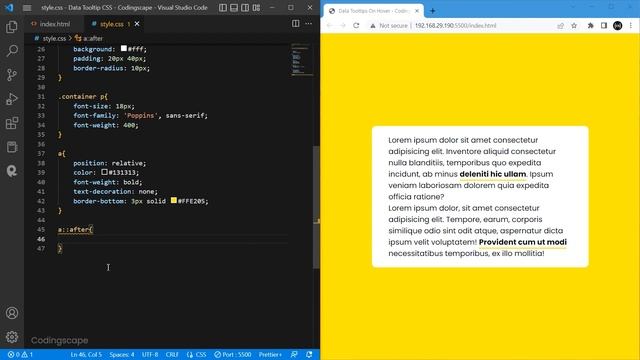Open the VS Code hamburger menu
The image size is (640, 360).
(x=27, y=8)
